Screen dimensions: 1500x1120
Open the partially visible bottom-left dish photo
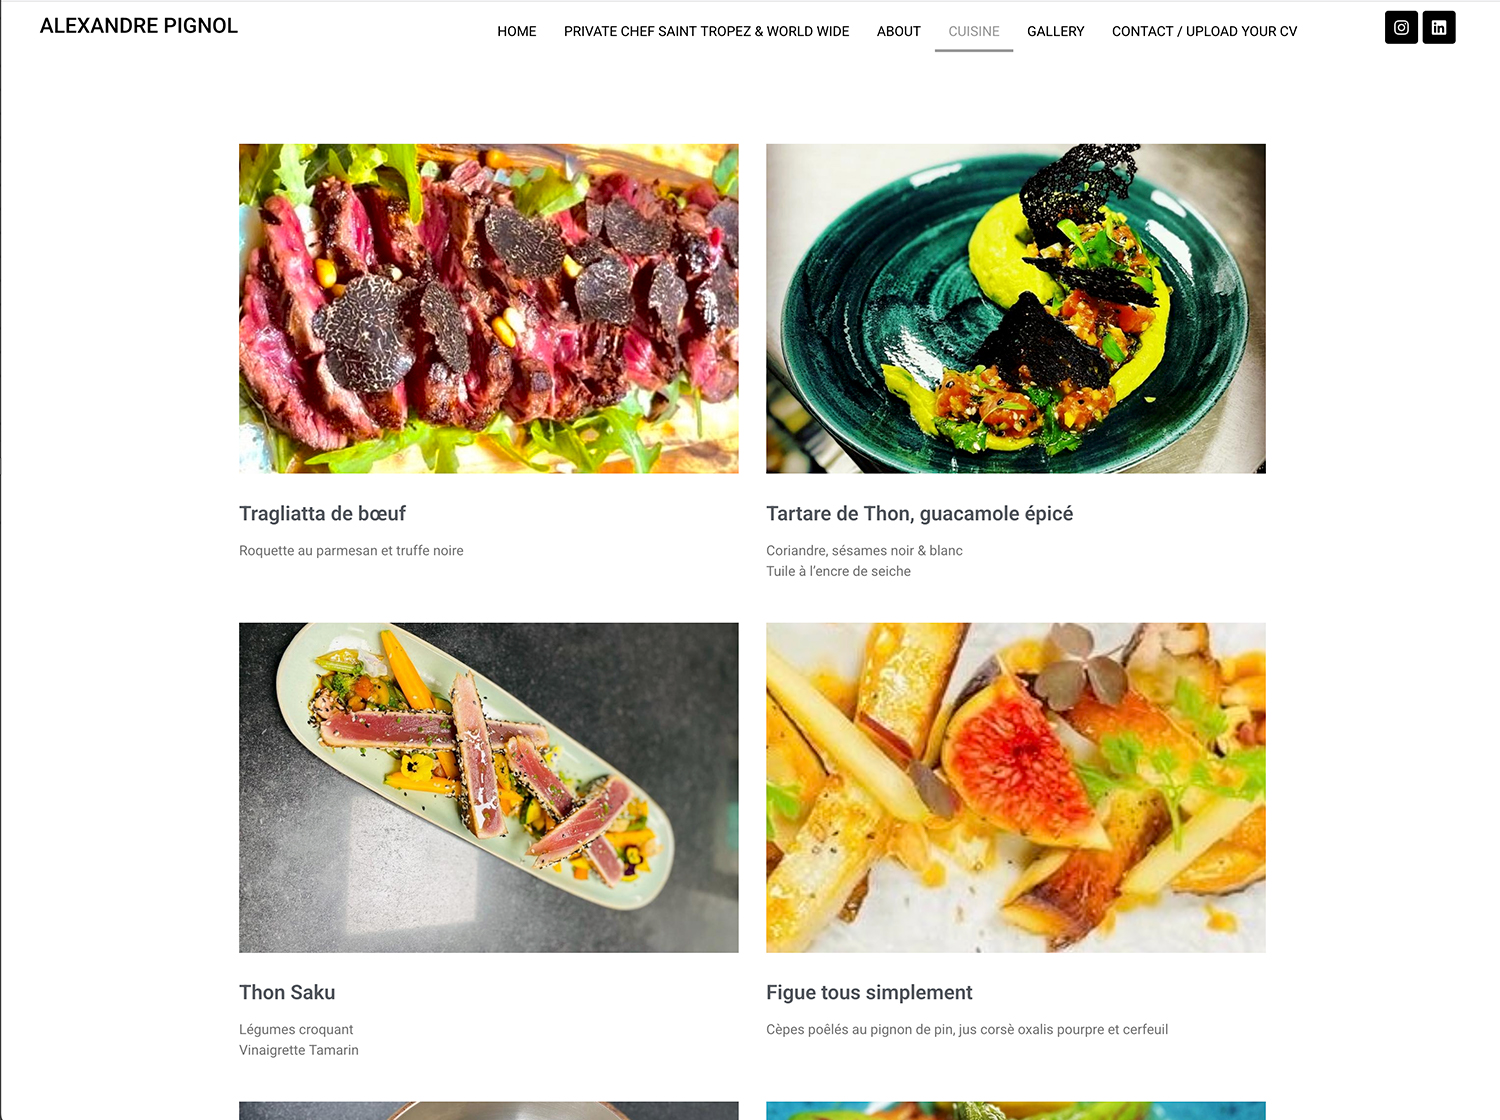click(x=489, y=1111)
